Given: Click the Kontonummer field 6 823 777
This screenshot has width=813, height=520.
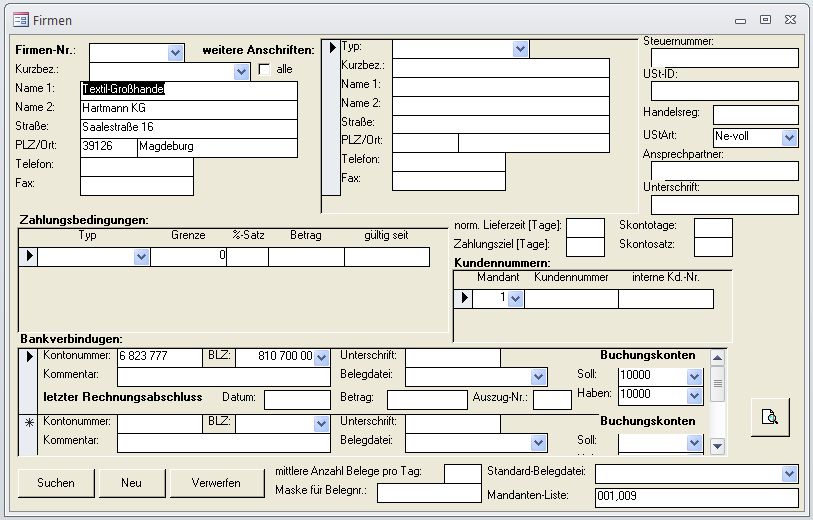Looking at the screenshot, I should 160,358.
